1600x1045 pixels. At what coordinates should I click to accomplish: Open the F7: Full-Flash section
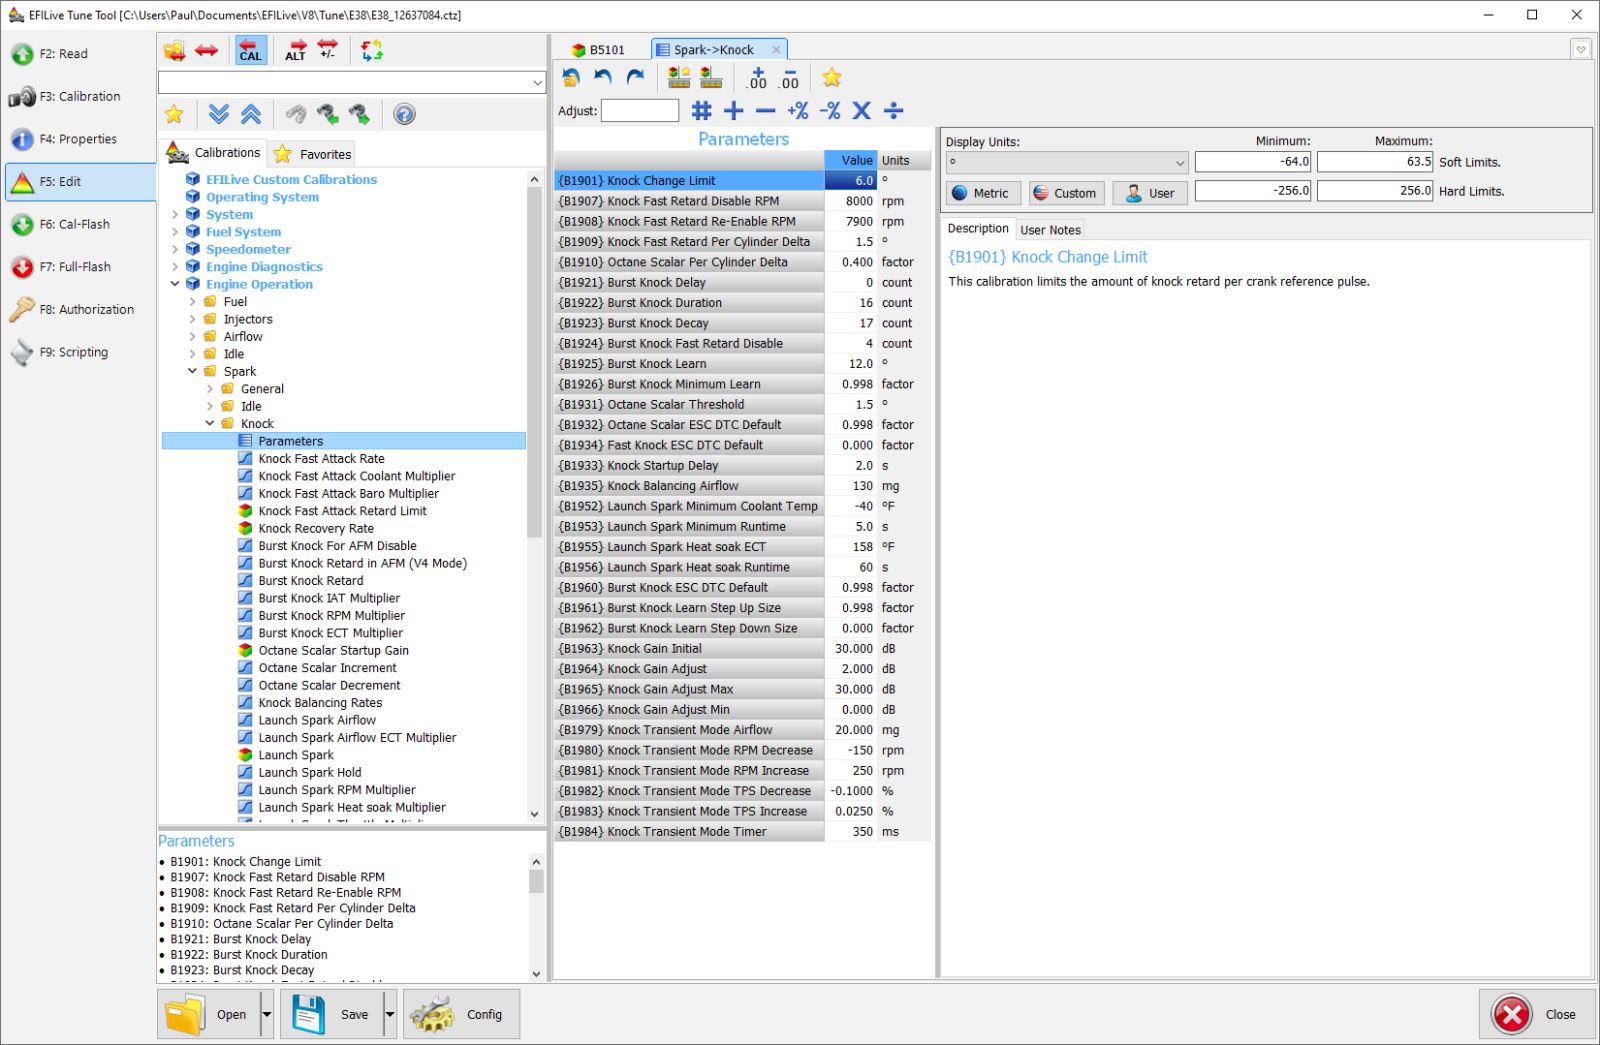point(80,267)
